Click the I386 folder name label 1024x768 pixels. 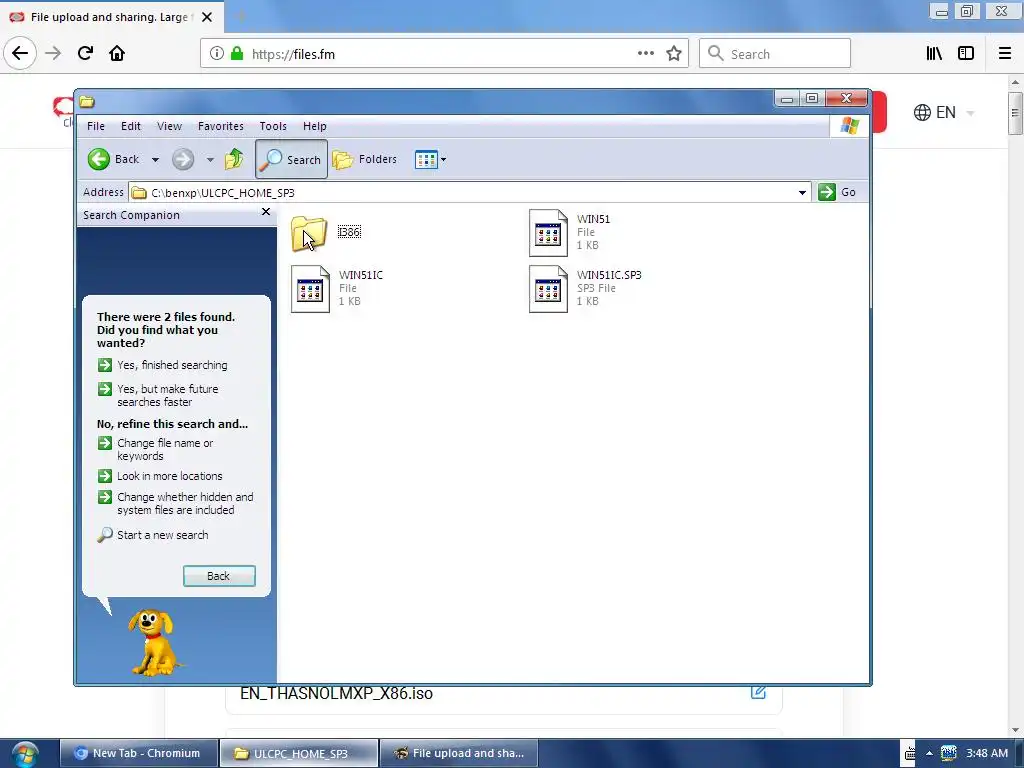[349, 232]
